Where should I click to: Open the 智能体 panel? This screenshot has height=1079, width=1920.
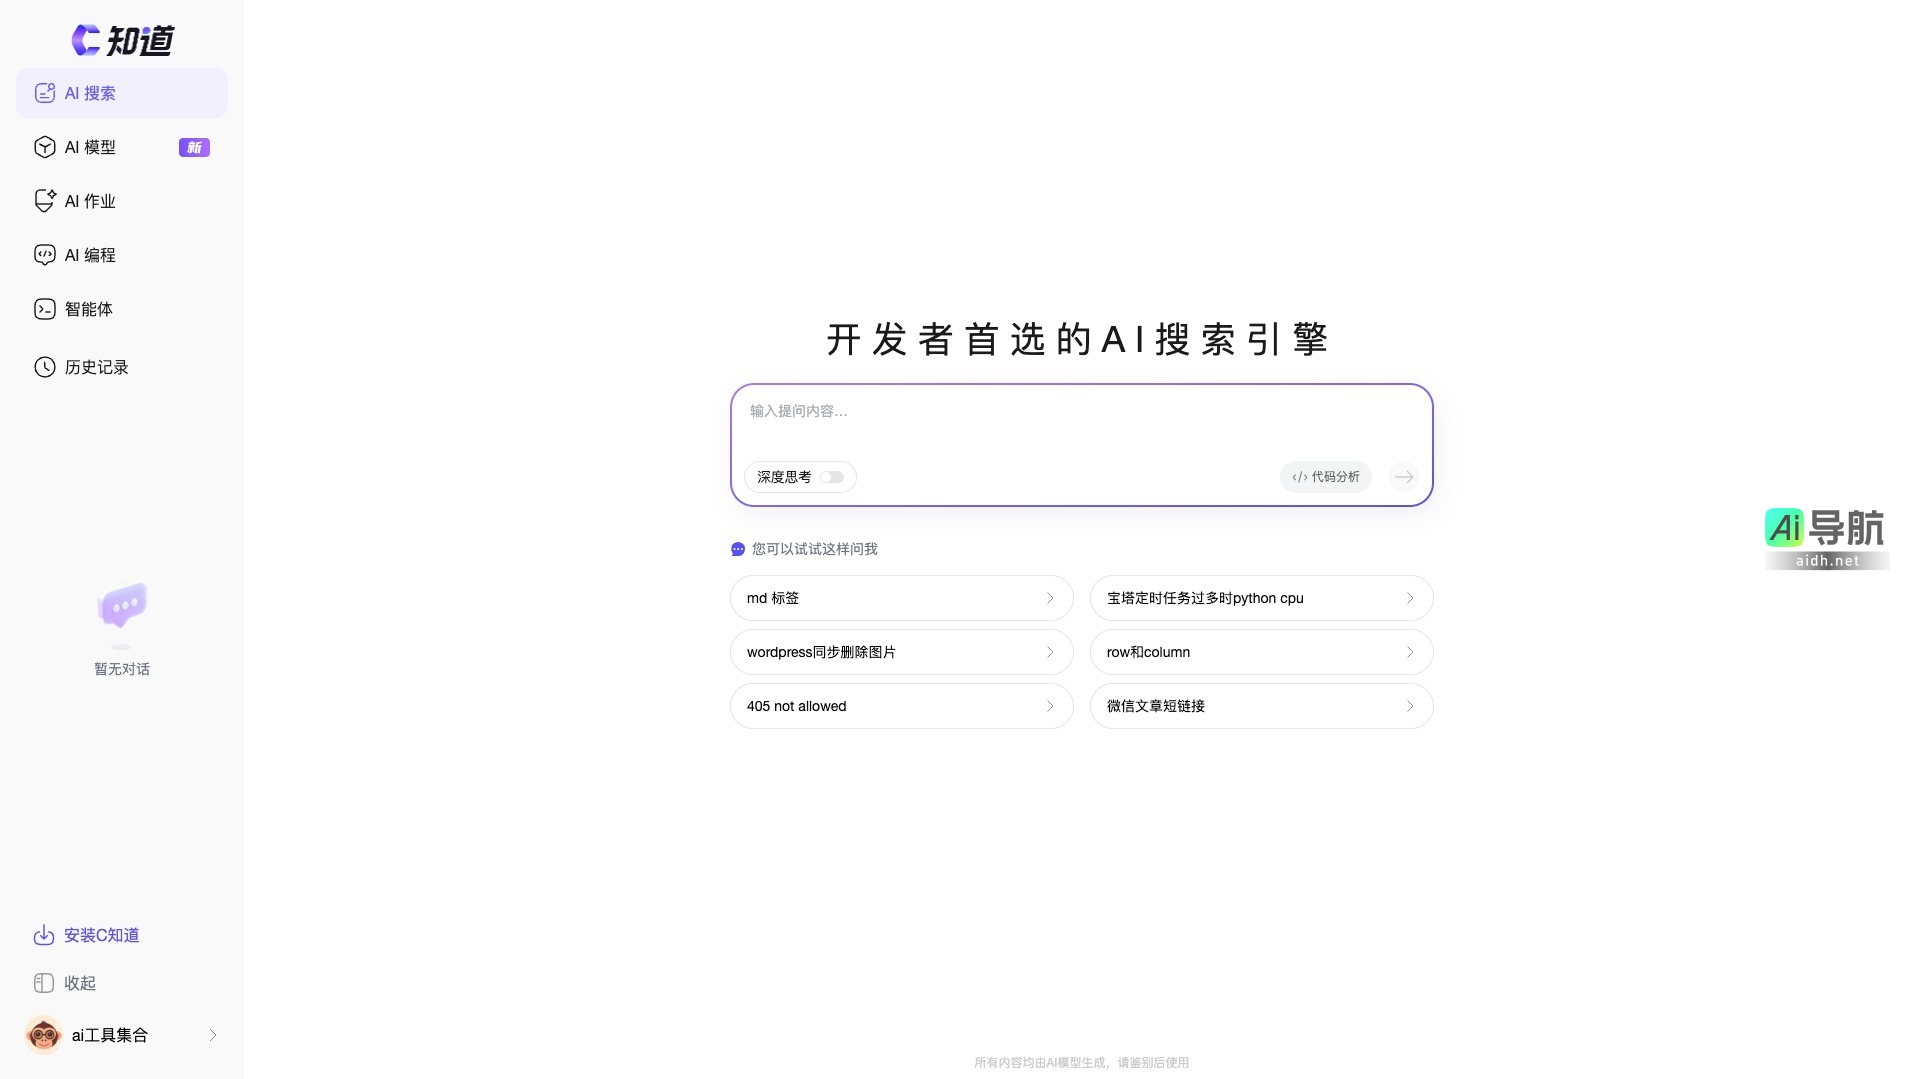tap(89, 309)
